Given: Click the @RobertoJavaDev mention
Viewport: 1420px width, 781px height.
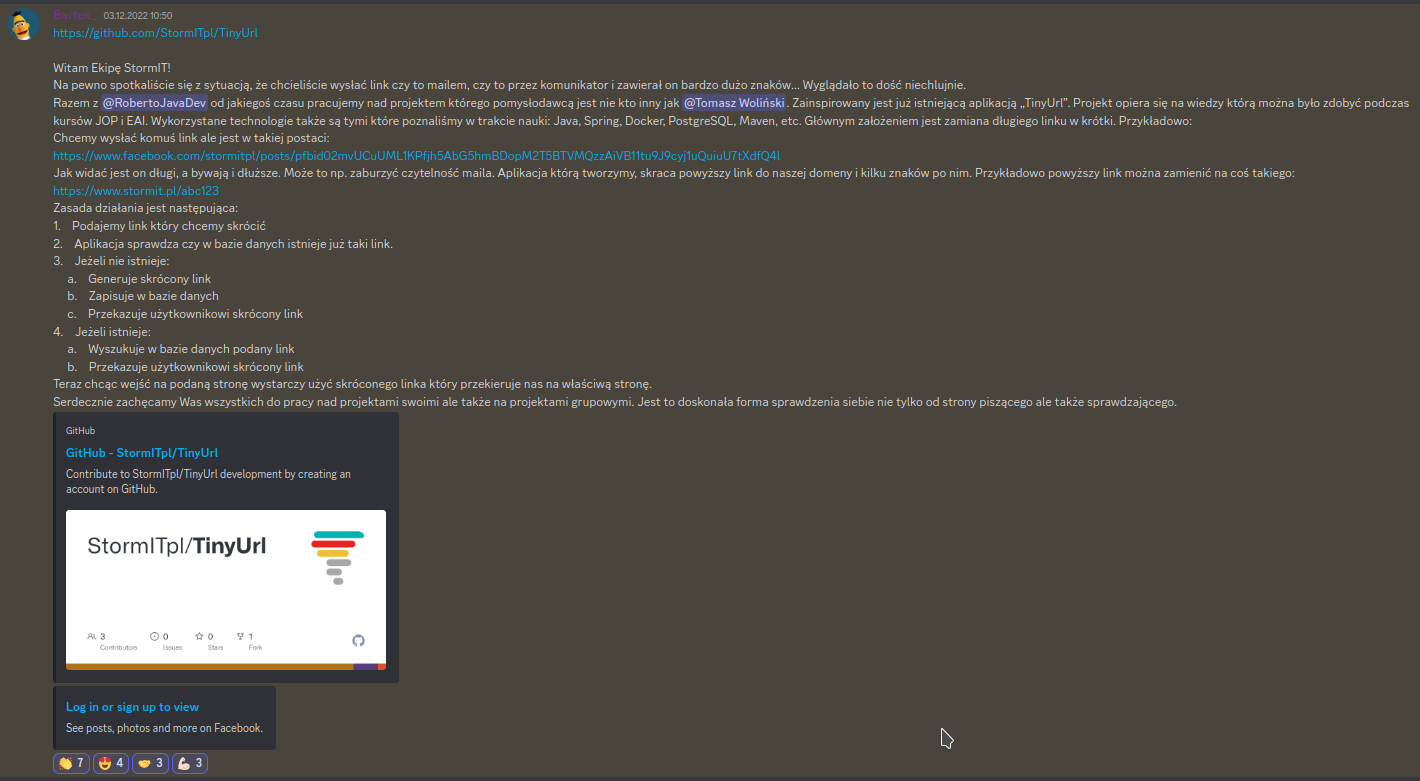Looking at the screenshot, I should 154,103.
